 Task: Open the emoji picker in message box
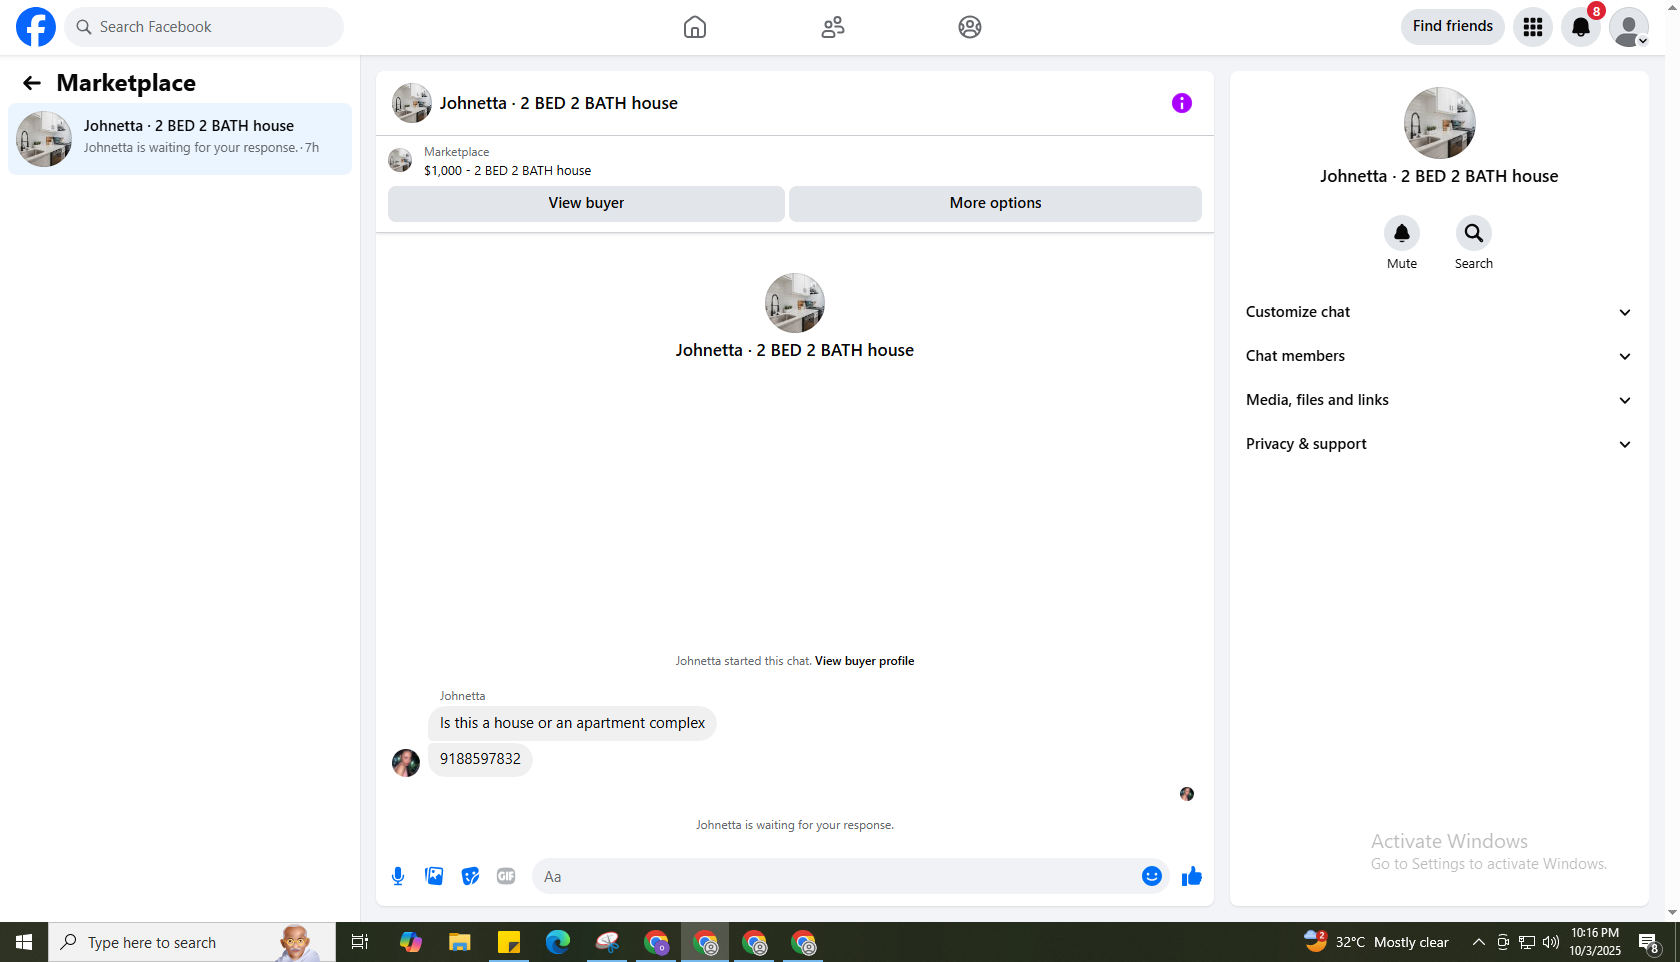click(x=1152, y=877)
